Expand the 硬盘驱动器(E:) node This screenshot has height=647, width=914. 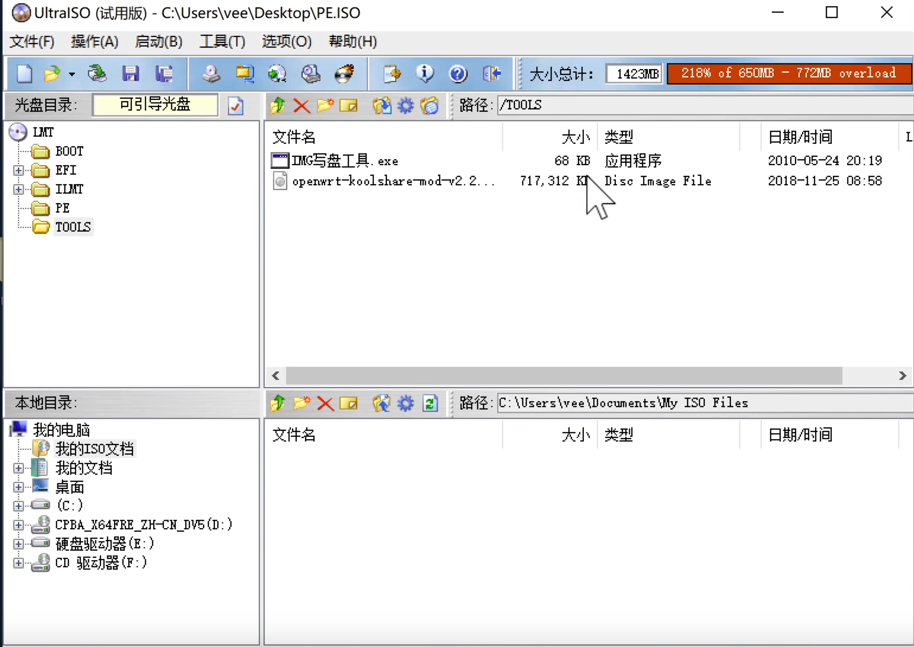point(19,544)
